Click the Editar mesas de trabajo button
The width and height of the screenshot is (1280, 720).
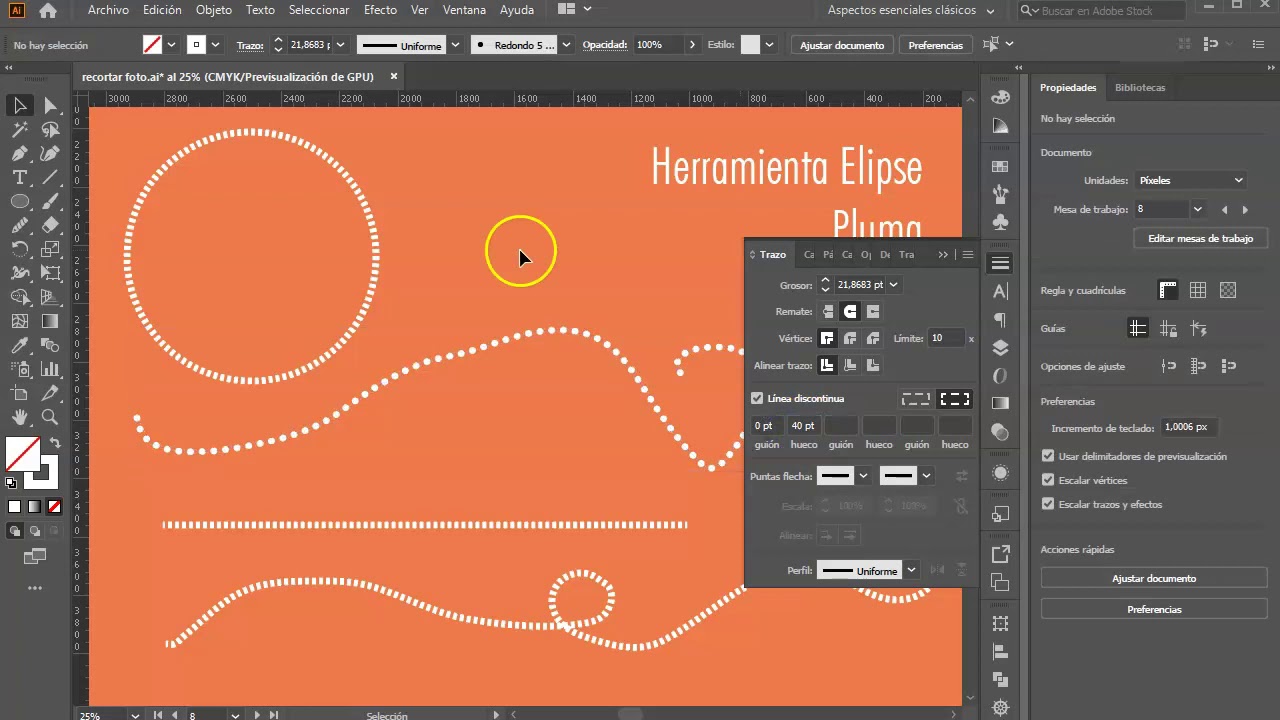pyautogui.click(x=1200, y=238)
